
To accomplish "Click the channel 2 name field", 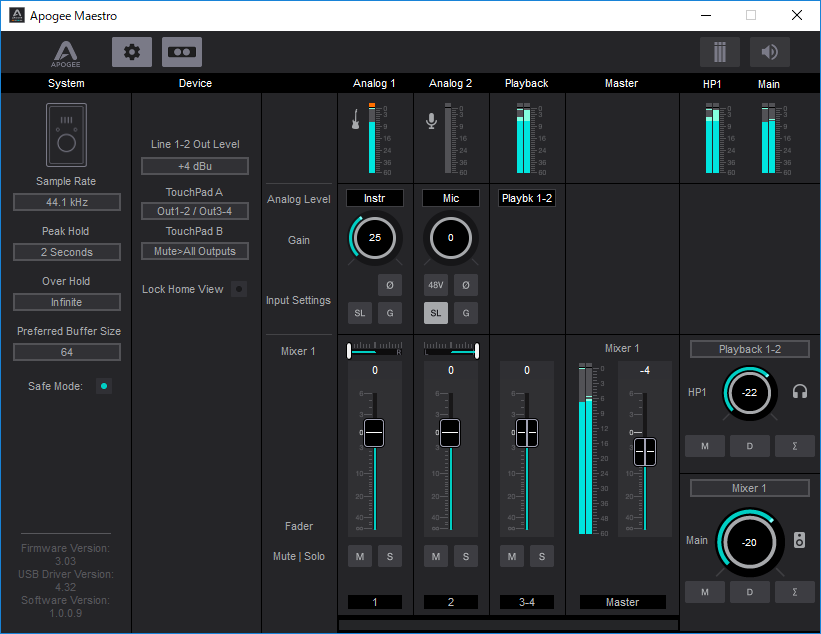I will tap(451, 602).
